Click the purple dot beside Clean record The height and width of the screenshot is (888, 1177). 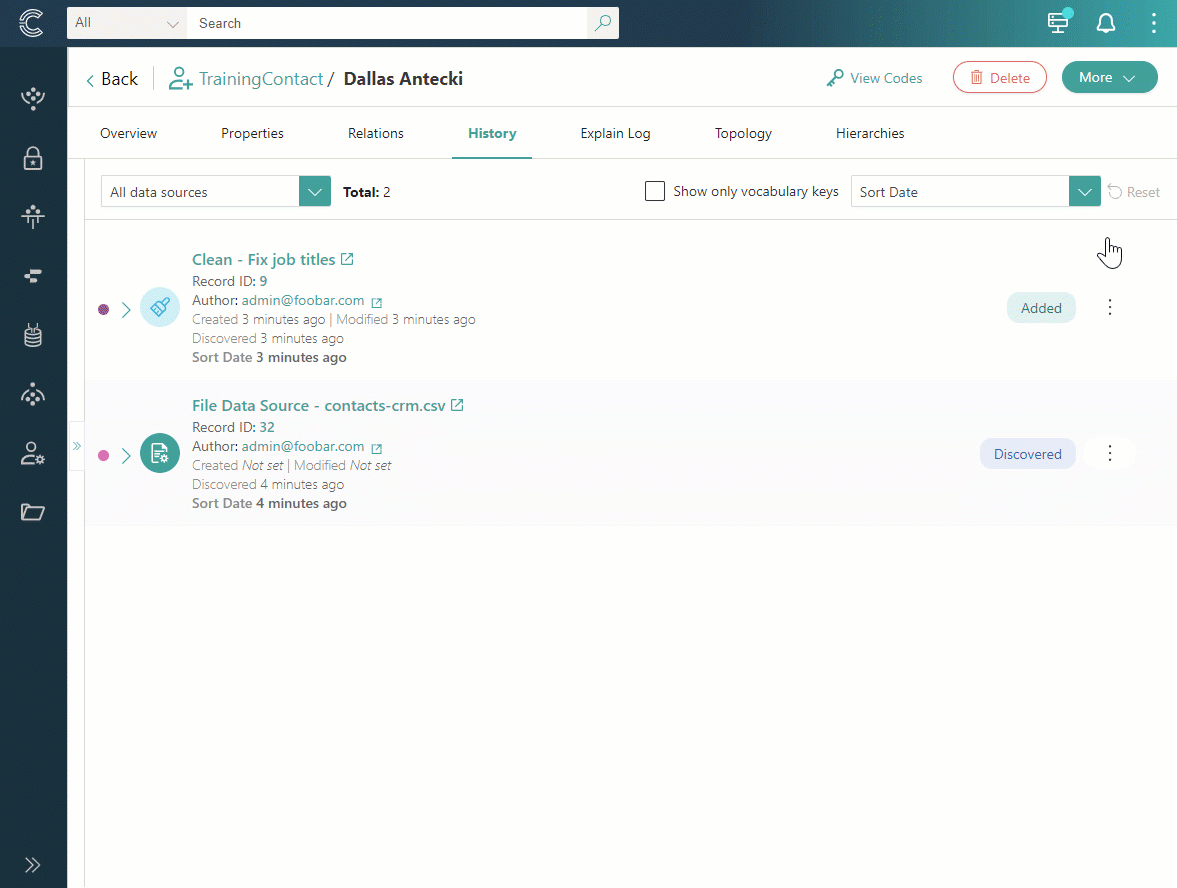pos(103,310)
